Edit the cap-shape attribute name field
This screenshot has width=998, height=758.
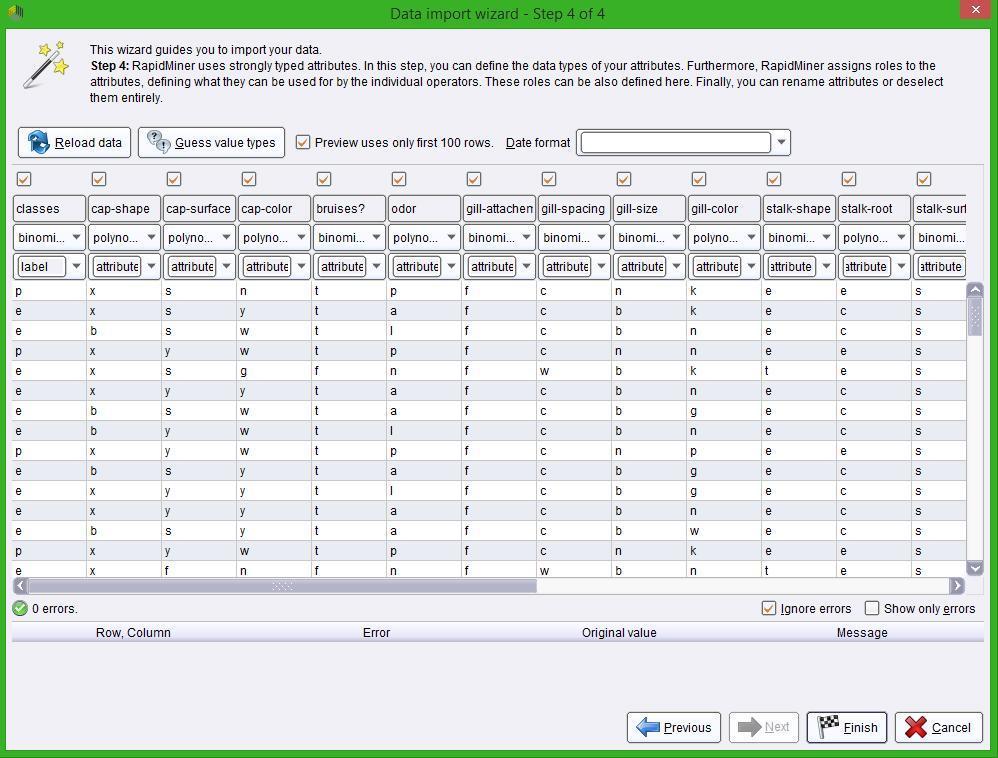pyautogui.click(x=124, y=209)
